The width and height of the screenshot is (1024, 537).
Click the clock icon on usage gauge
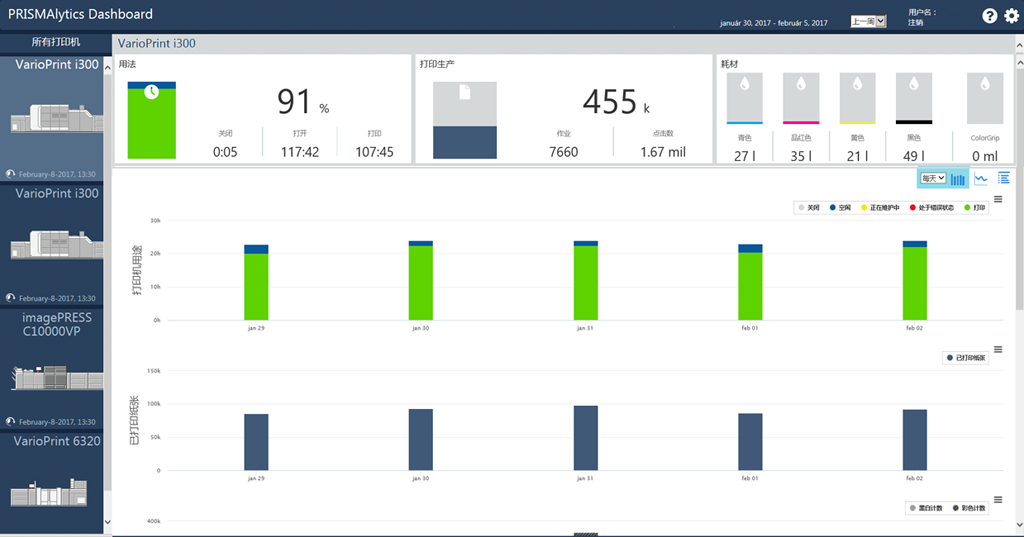[x=152, y=92]
